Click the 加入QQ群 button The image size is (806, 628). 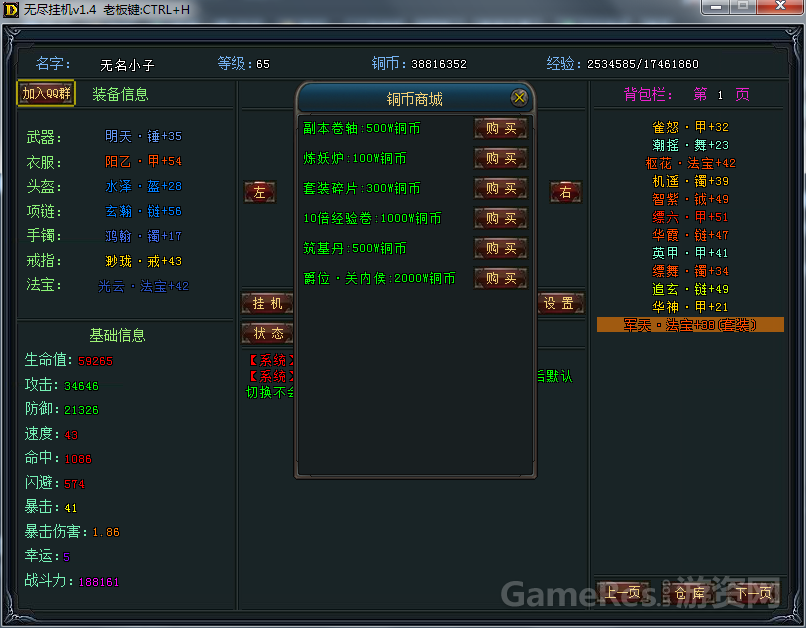coord(46,93)
